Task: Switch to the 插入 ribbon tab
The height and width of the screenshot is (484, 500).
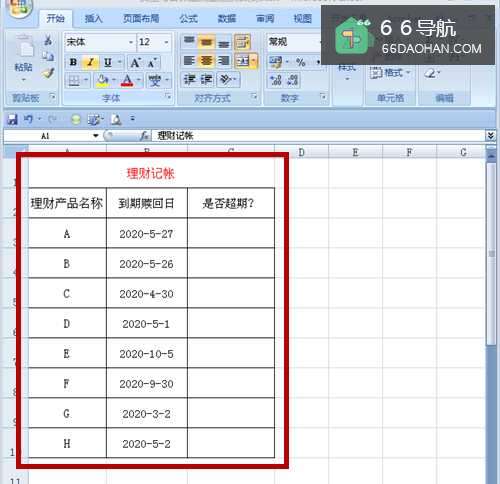Action: [x=93, y=19]
